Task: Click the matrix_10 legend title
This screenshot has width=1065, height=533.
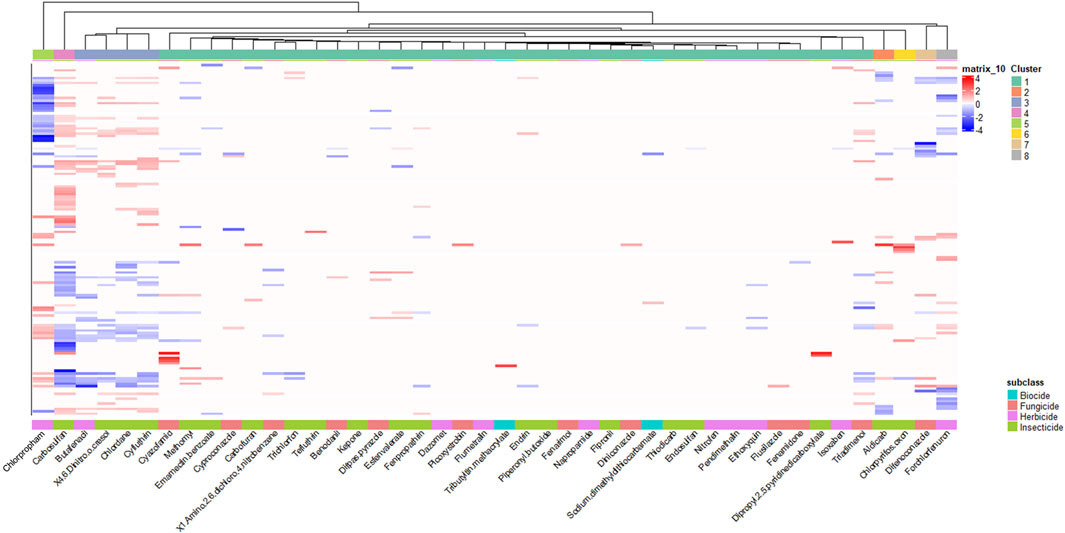Action: [x=982, y=68]
